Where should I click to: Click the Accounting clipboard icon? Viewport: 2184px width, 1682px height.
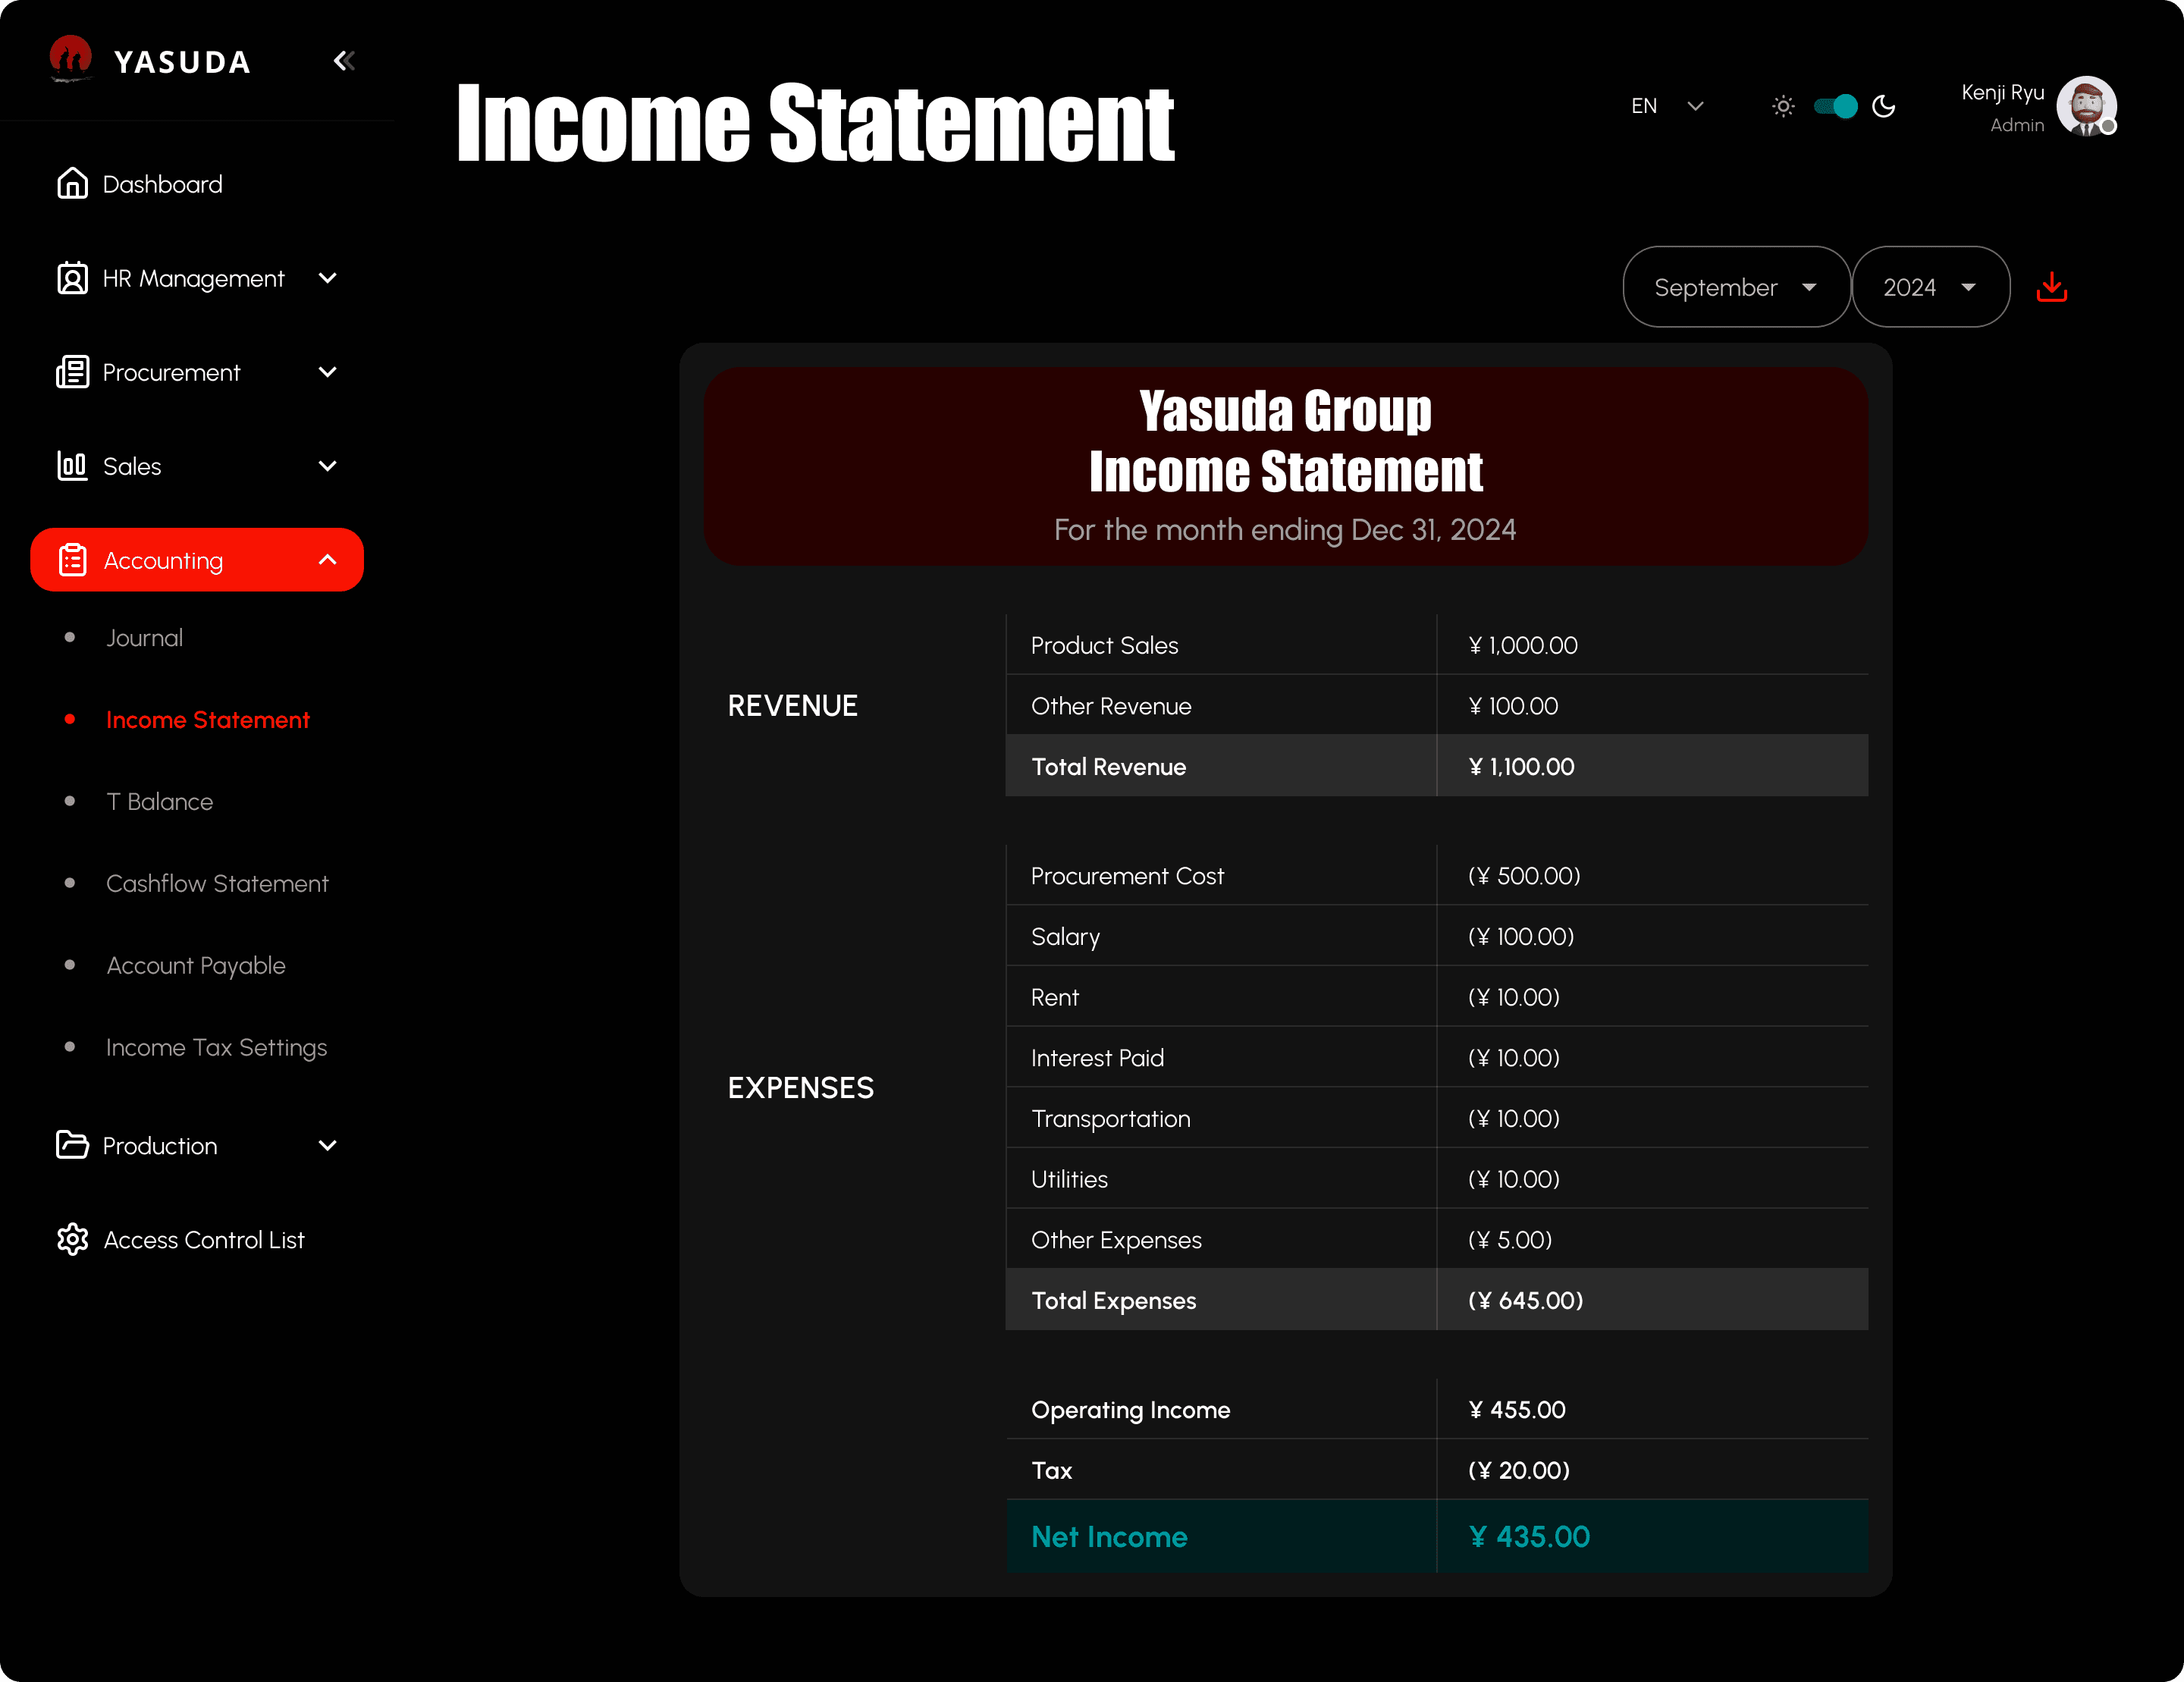[72, 559]
